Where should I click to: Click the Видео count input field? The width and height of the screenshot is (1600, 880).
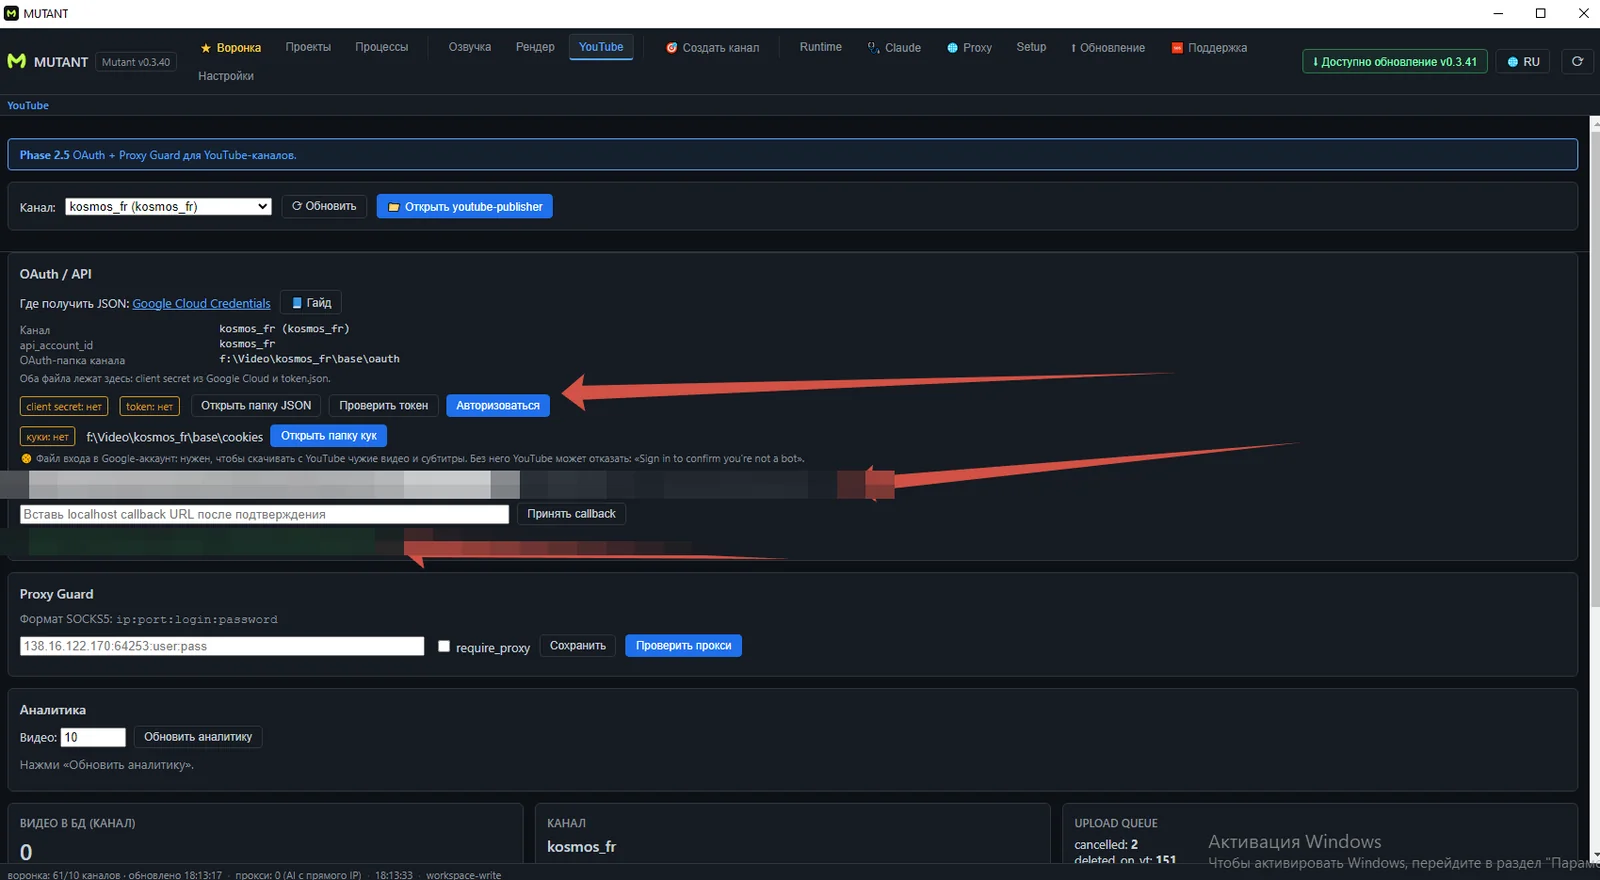[93, 737]
